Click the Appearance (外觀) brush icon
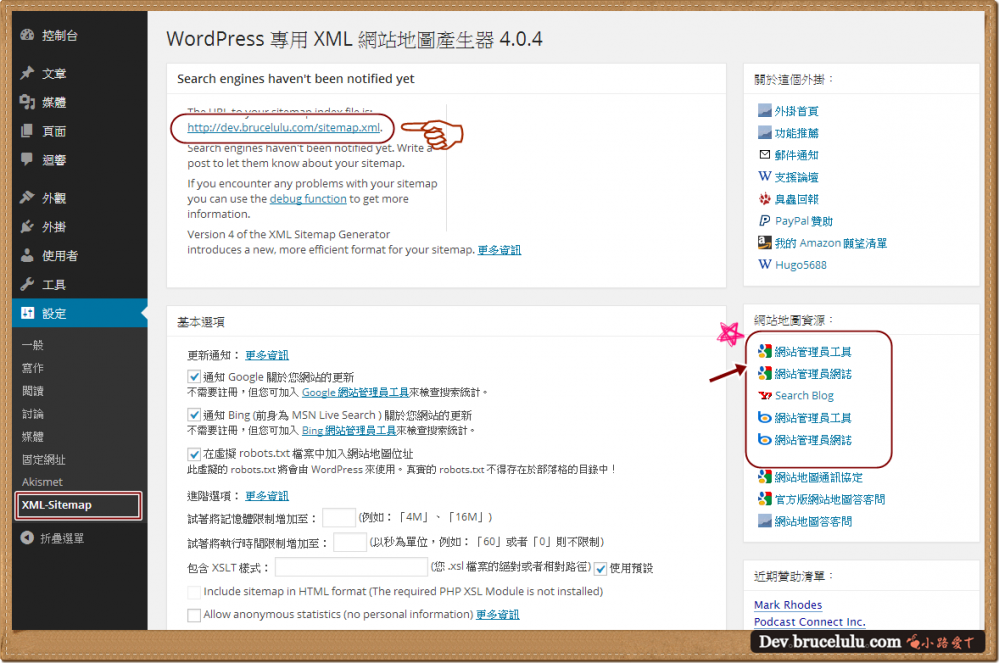Screen dimensions: 999x663 coord(27,197)
